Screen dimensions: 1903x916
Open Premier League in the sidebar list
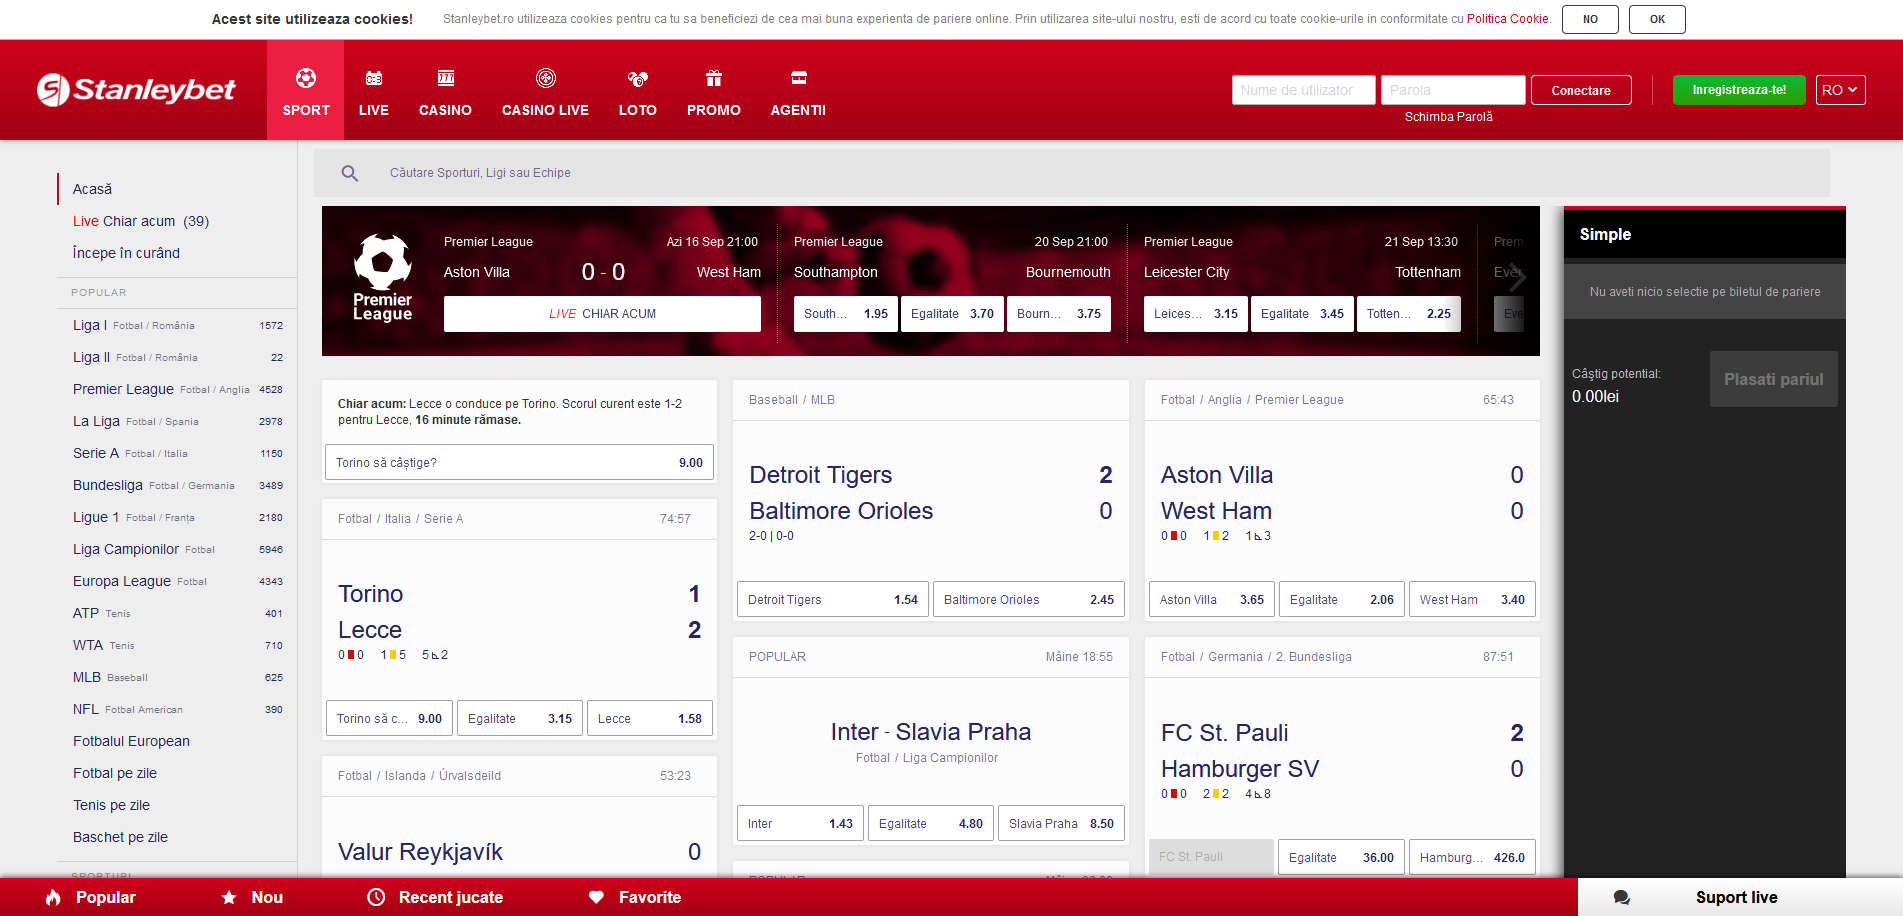click(177, 389)
